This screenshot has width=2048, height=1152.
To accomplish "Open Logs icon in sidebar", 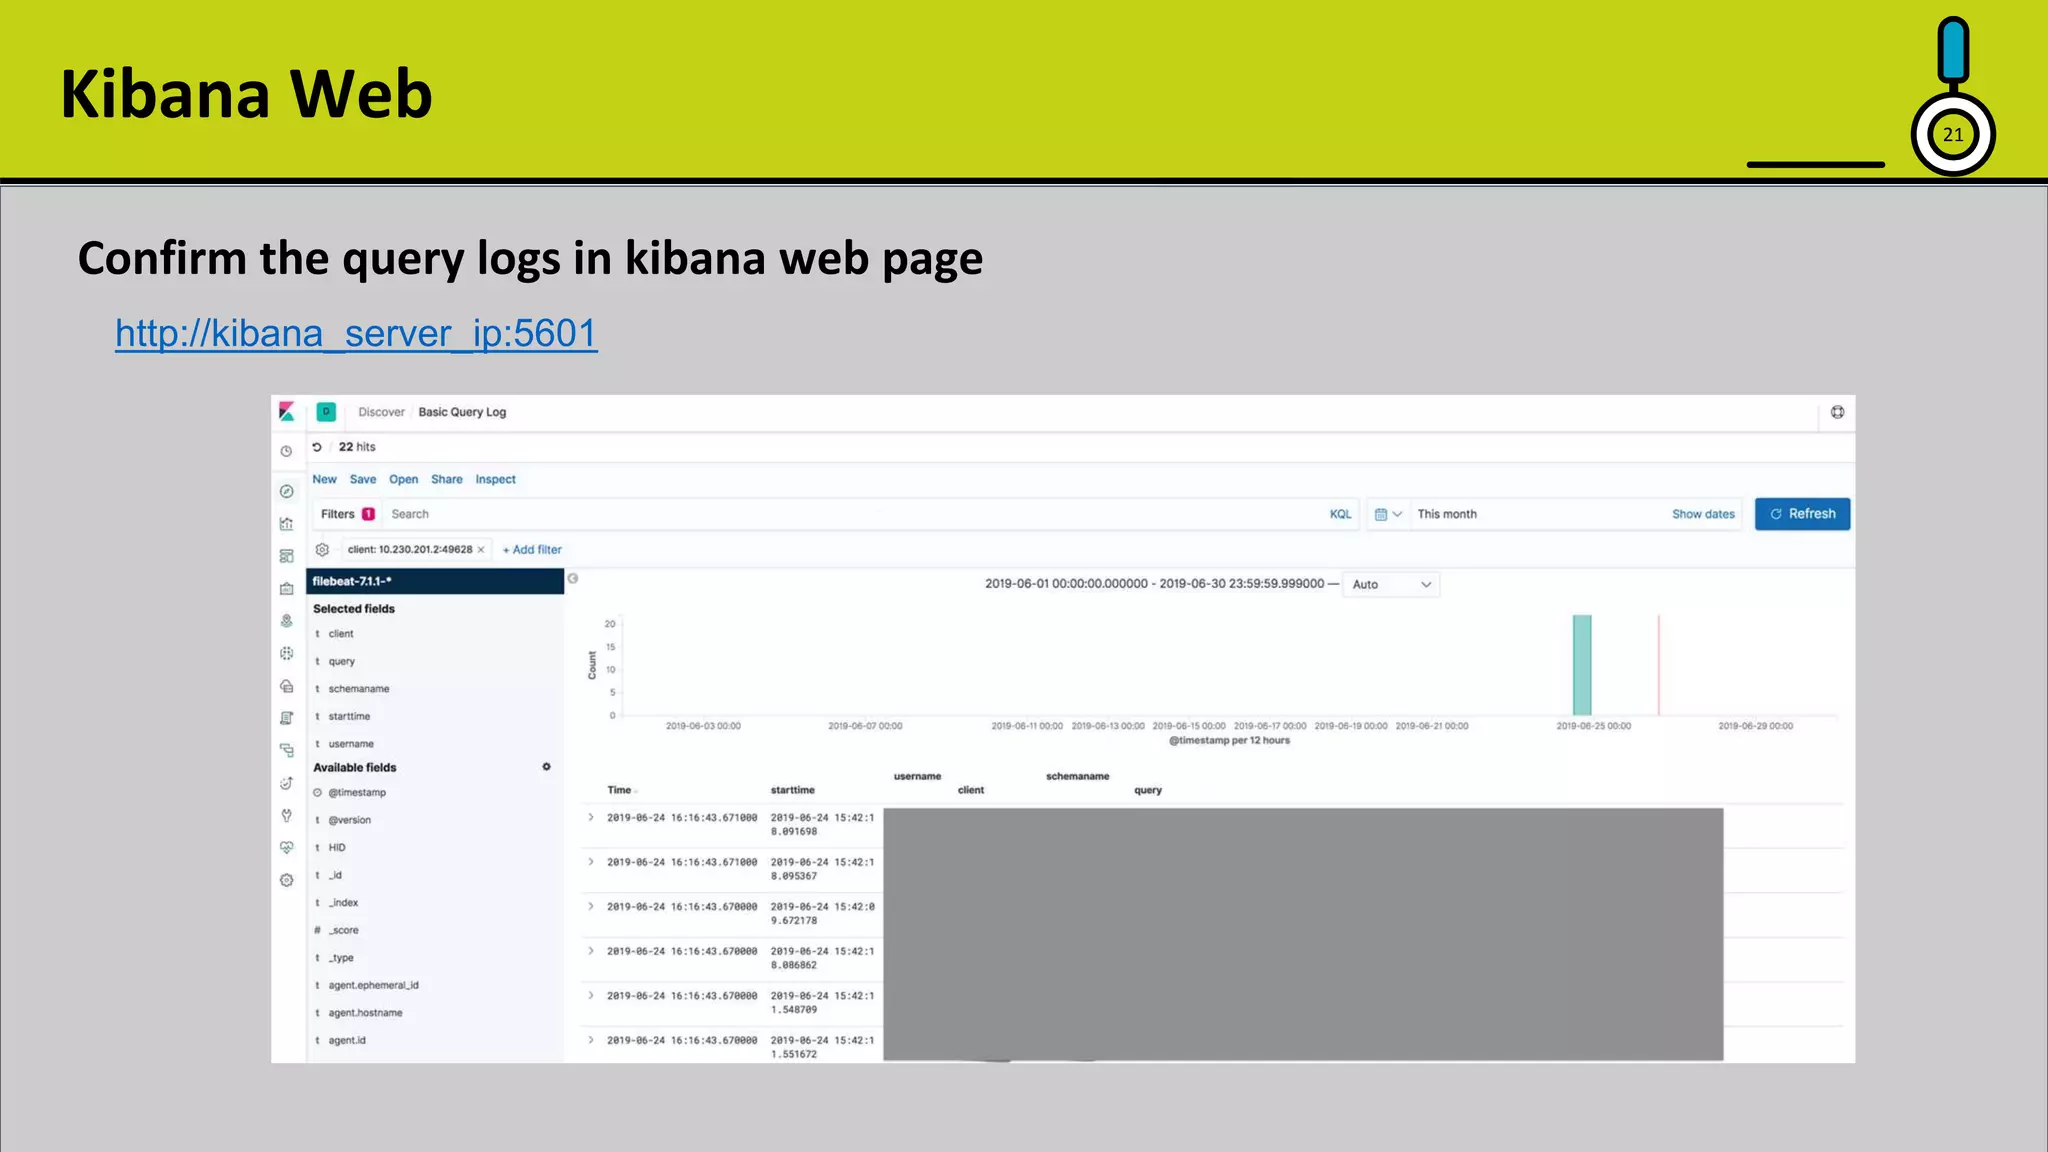I will (x=286, y=718).
